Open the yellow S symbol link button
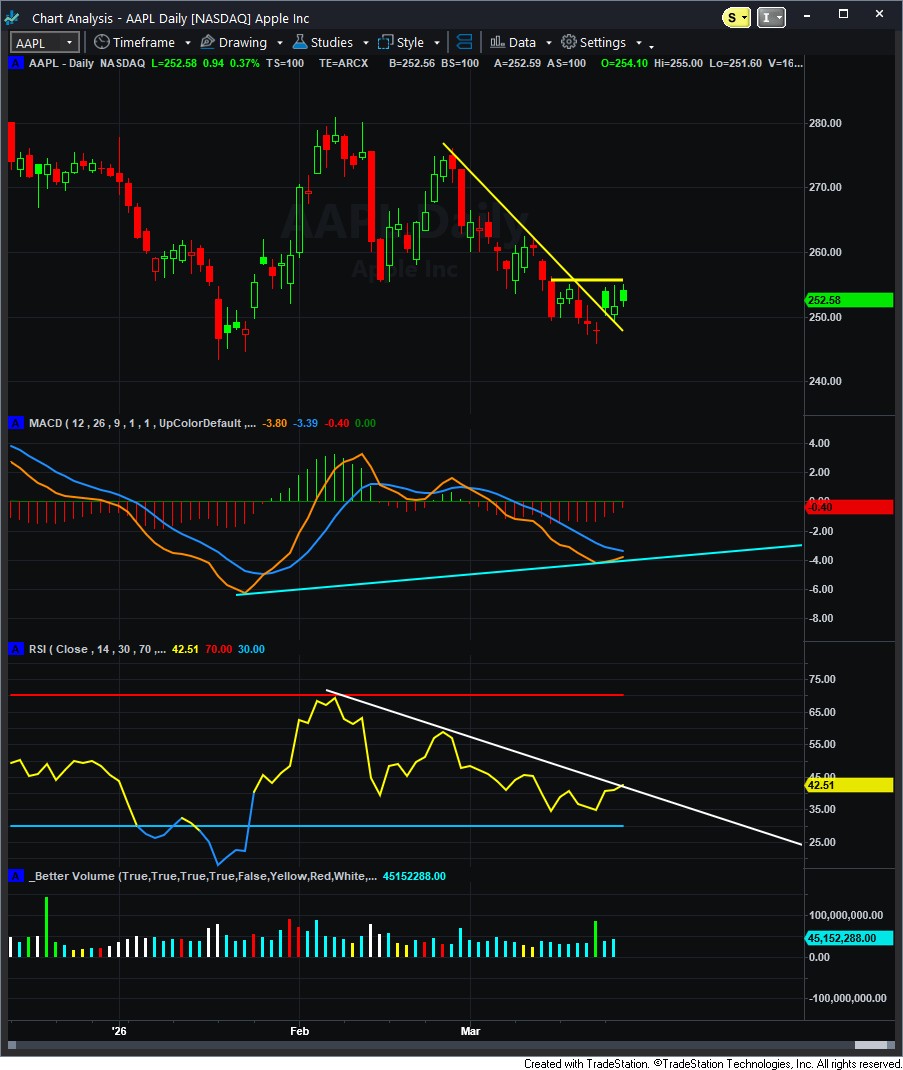This screenshot has width=903, height=1070. coord(736,18)
